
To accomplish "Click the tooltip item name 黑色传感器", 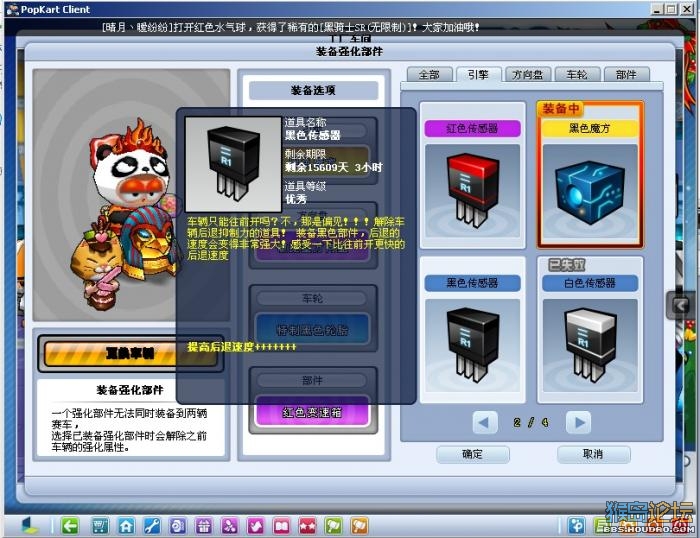I will coord(312,135).
